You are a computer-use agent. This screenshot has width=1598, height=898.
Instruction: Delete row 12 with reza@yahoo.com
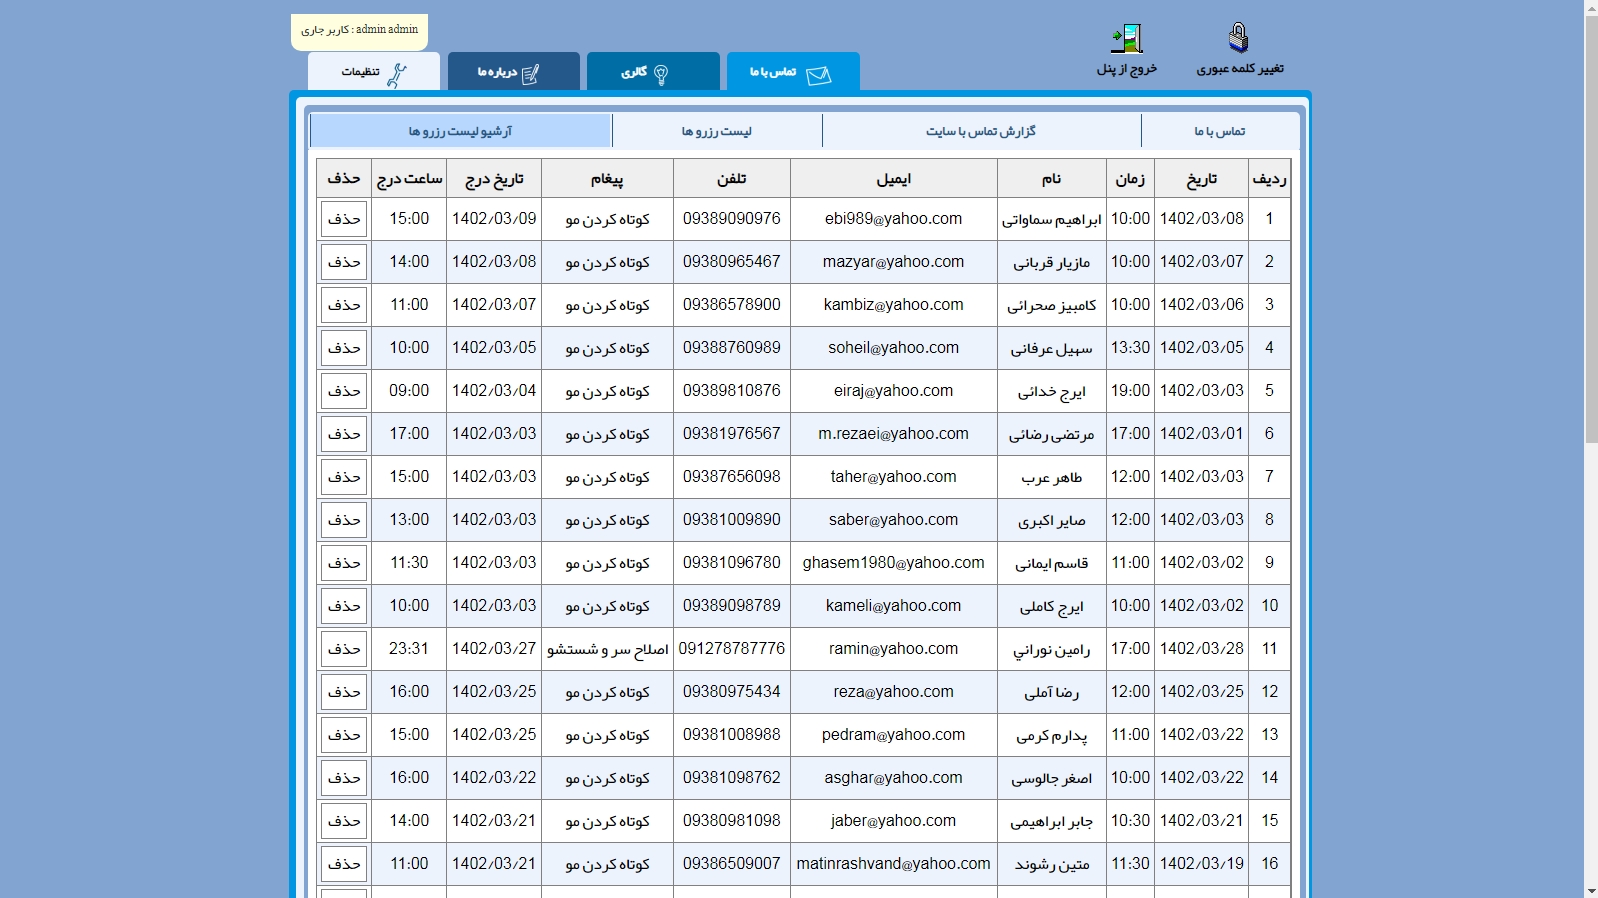[344, 692]
